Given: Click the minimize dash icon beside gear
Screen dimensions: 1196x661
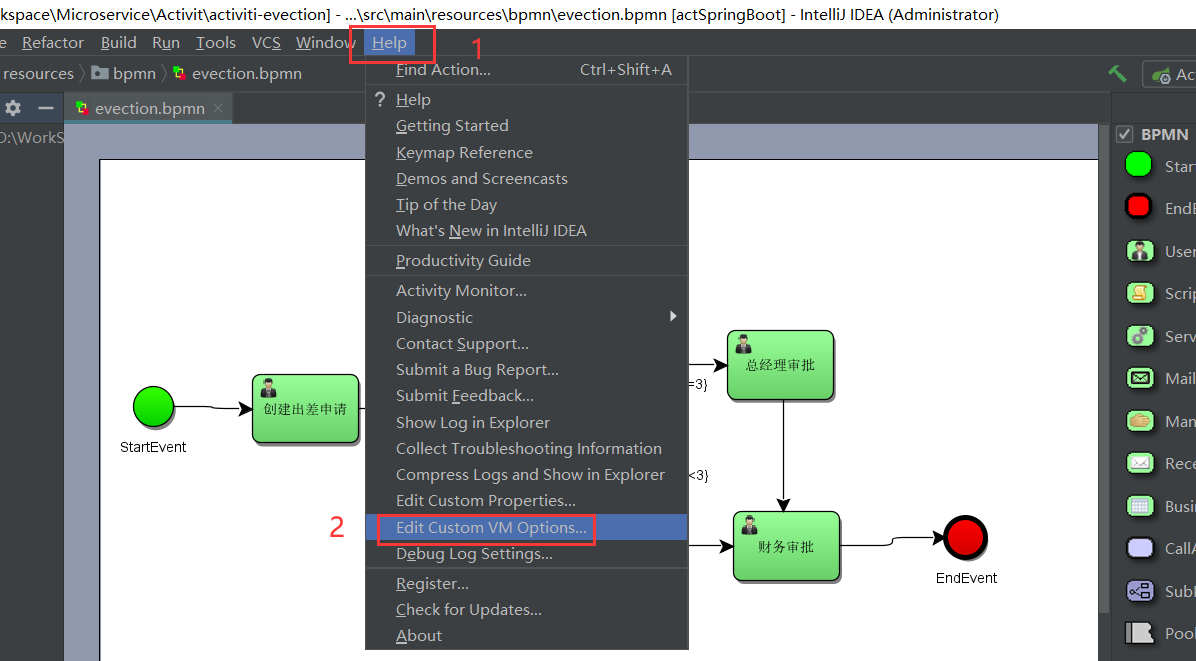Looking at the screenshot, I should click(46, 108).
